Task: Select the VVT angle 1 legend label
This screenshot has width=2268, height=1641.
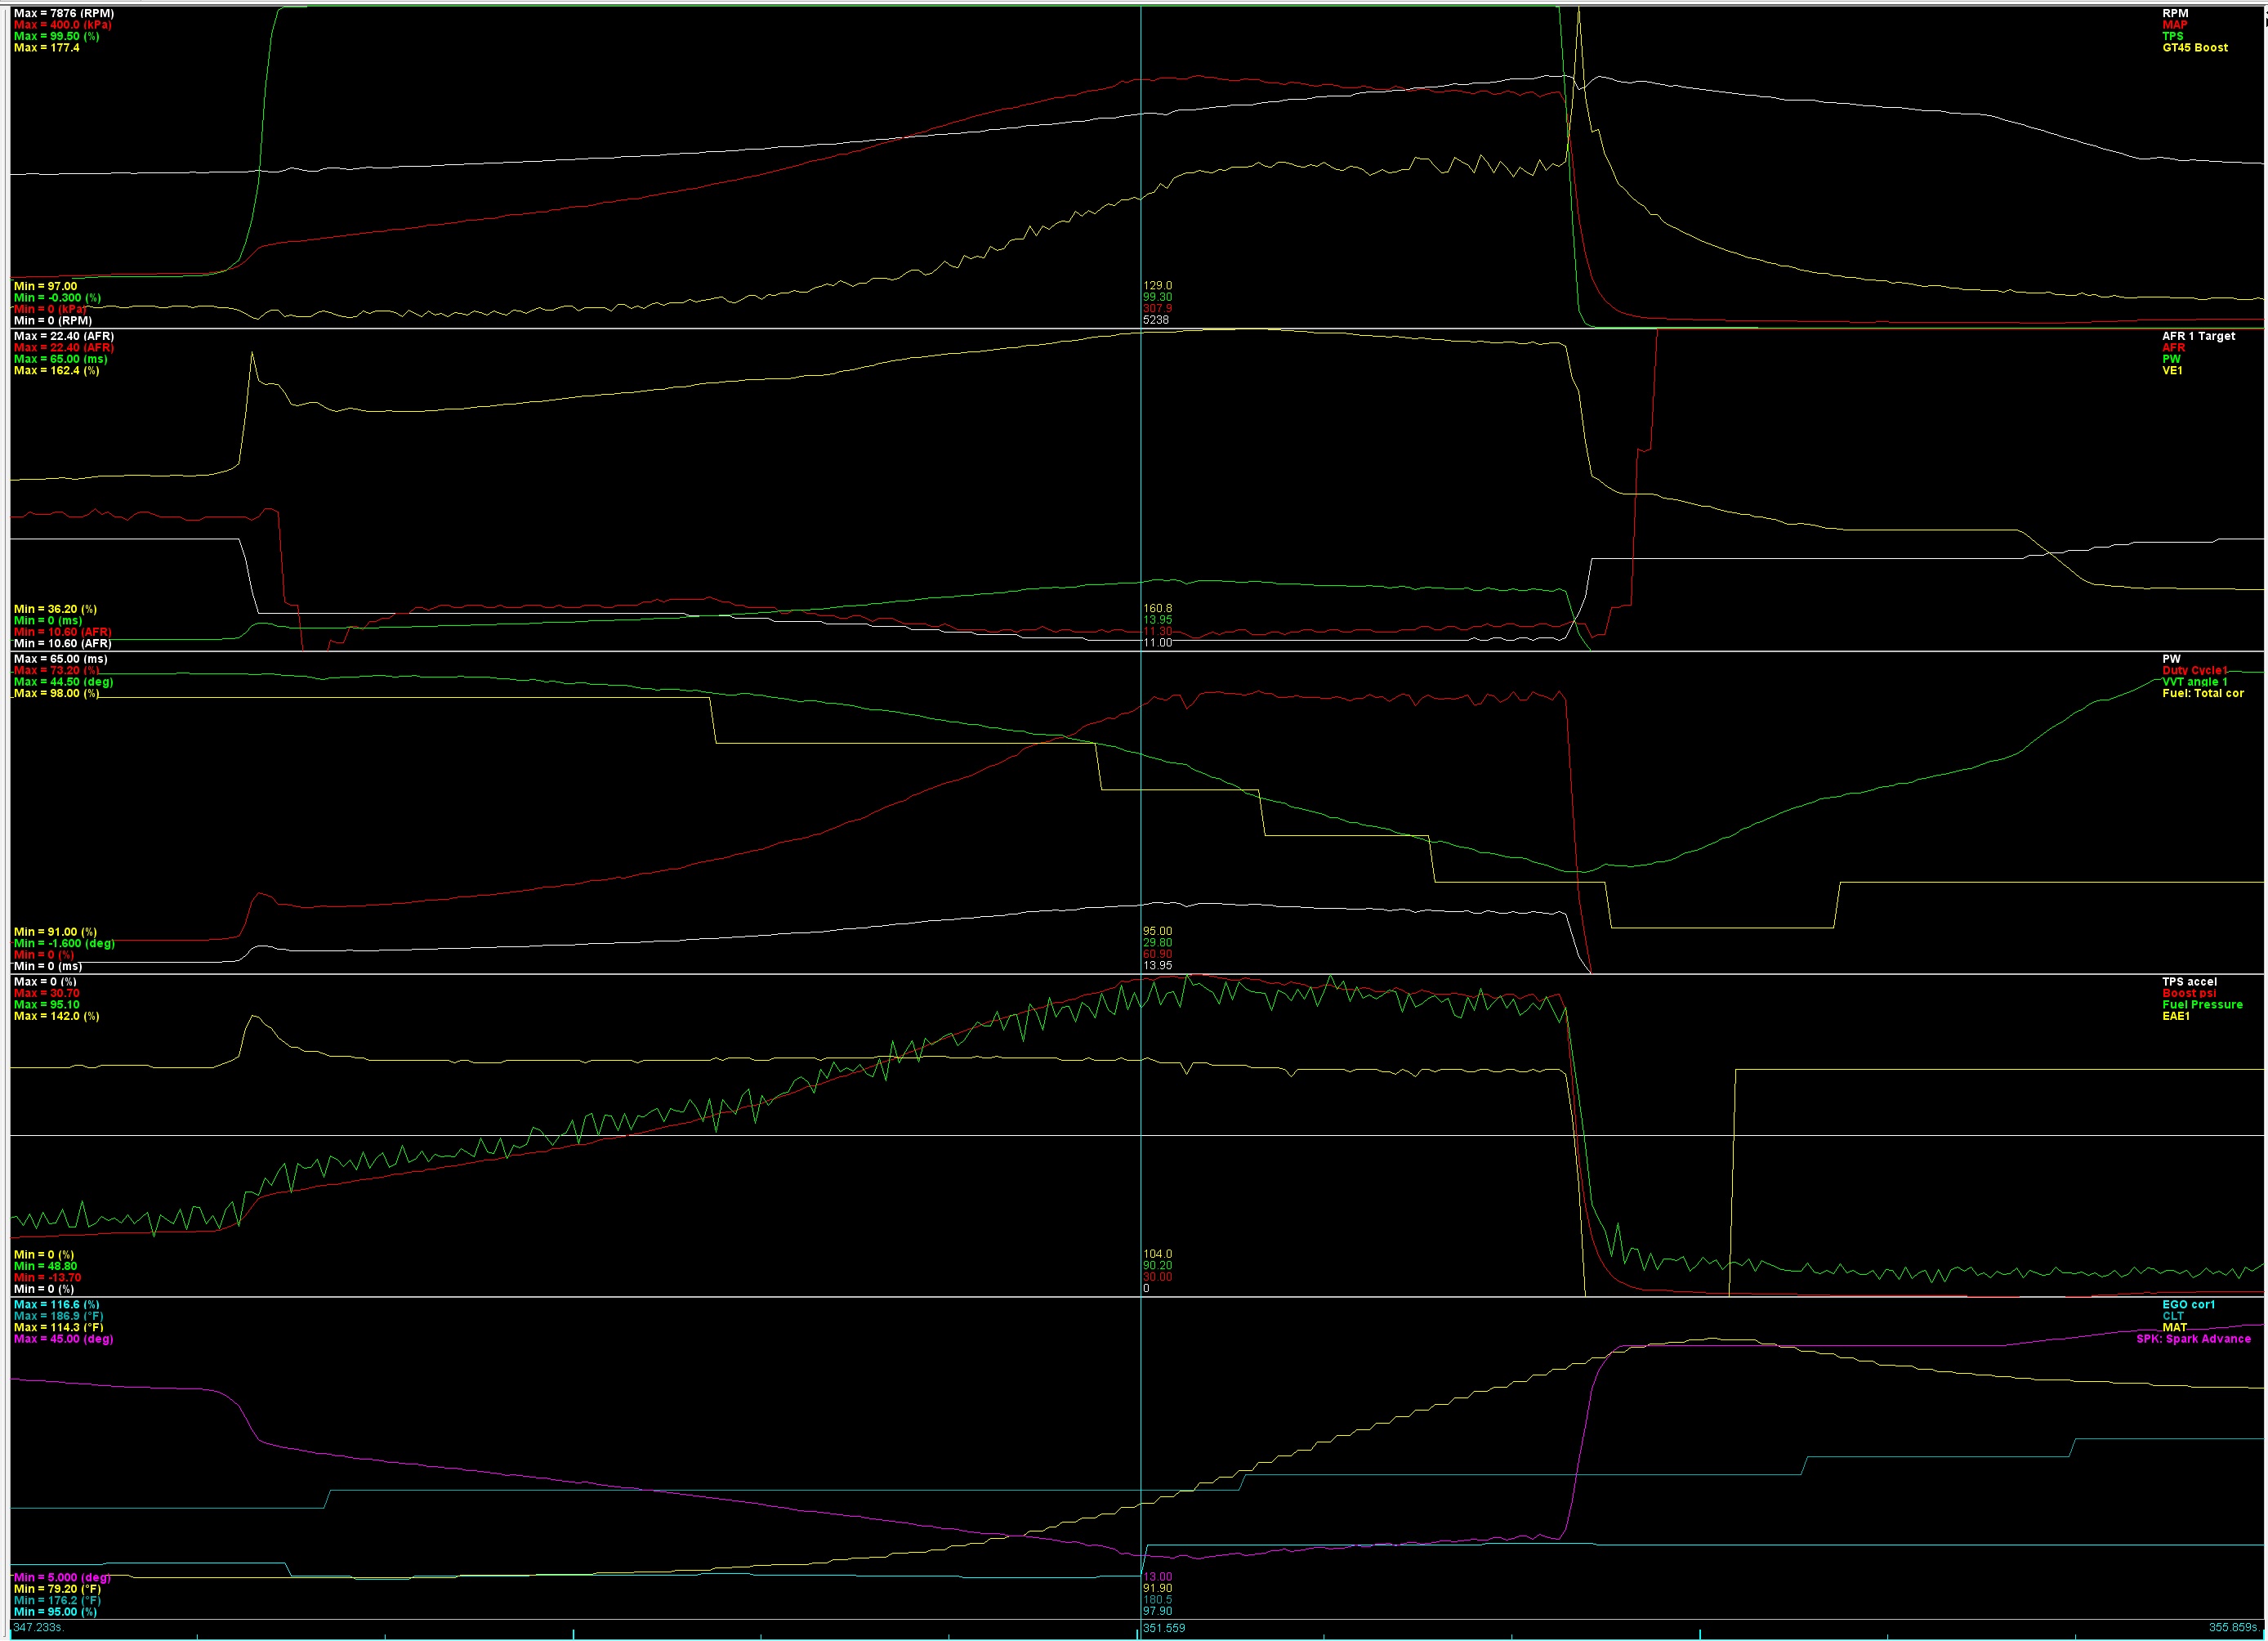Action: 2194,682
